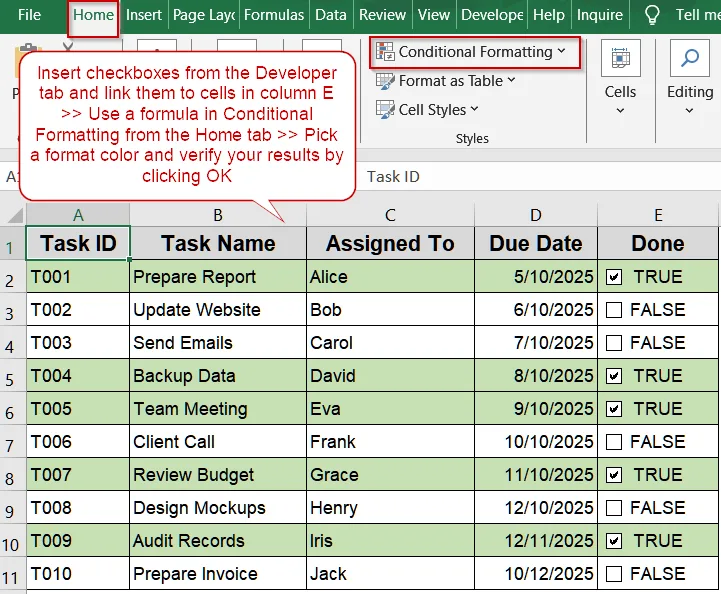Click the Format as Table label
Screen dimensions: 721x594
pyautogui.click(x=451, y=81)
